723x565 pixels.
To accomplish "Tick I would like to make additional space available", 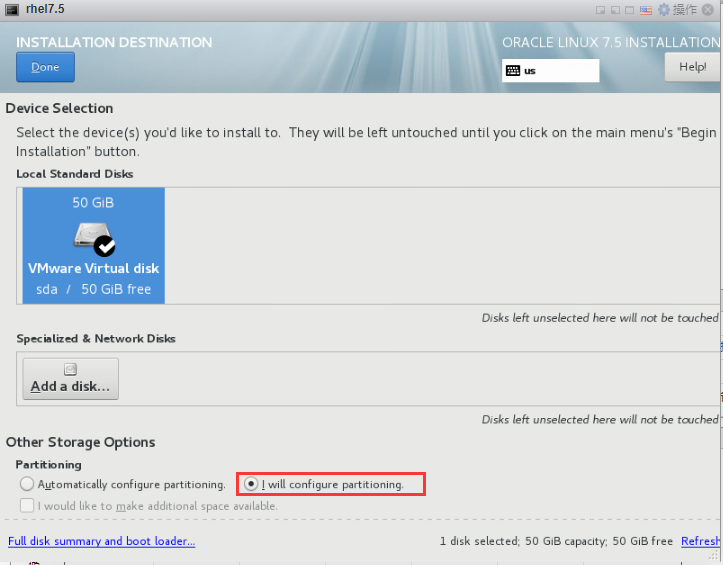I will point(27,506).
